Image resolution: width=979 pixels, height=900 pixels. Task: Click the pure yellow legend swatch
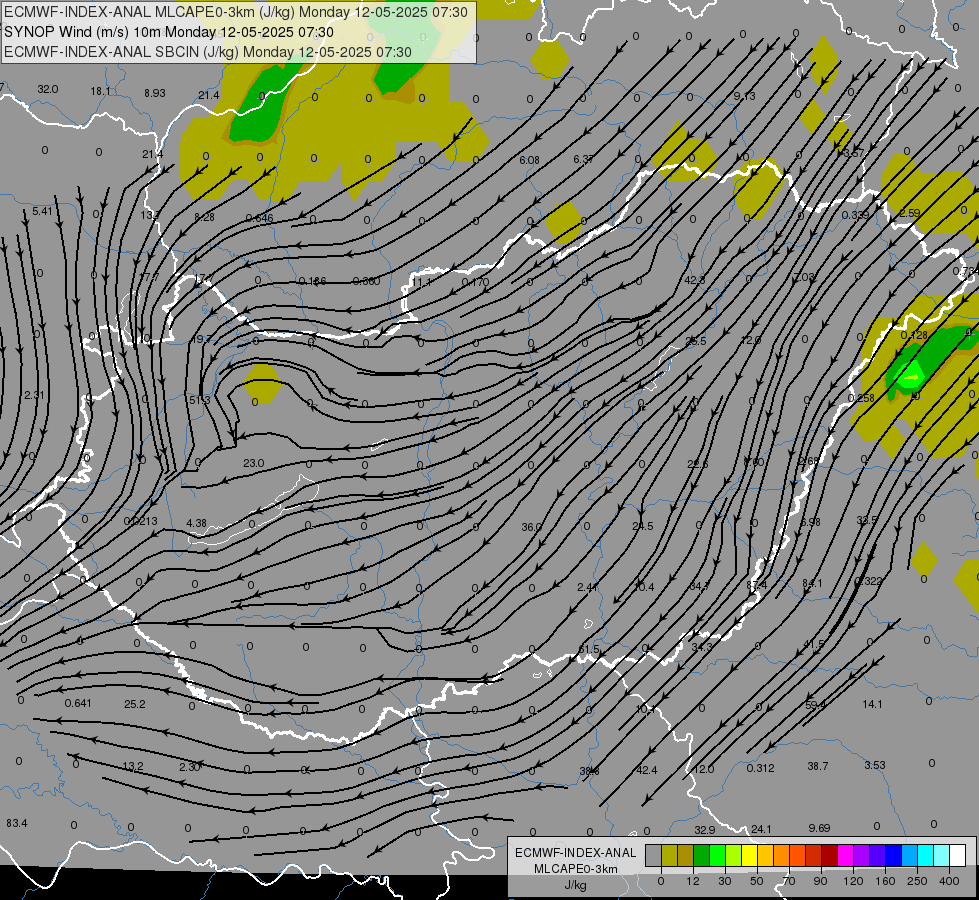click(750, 856)
